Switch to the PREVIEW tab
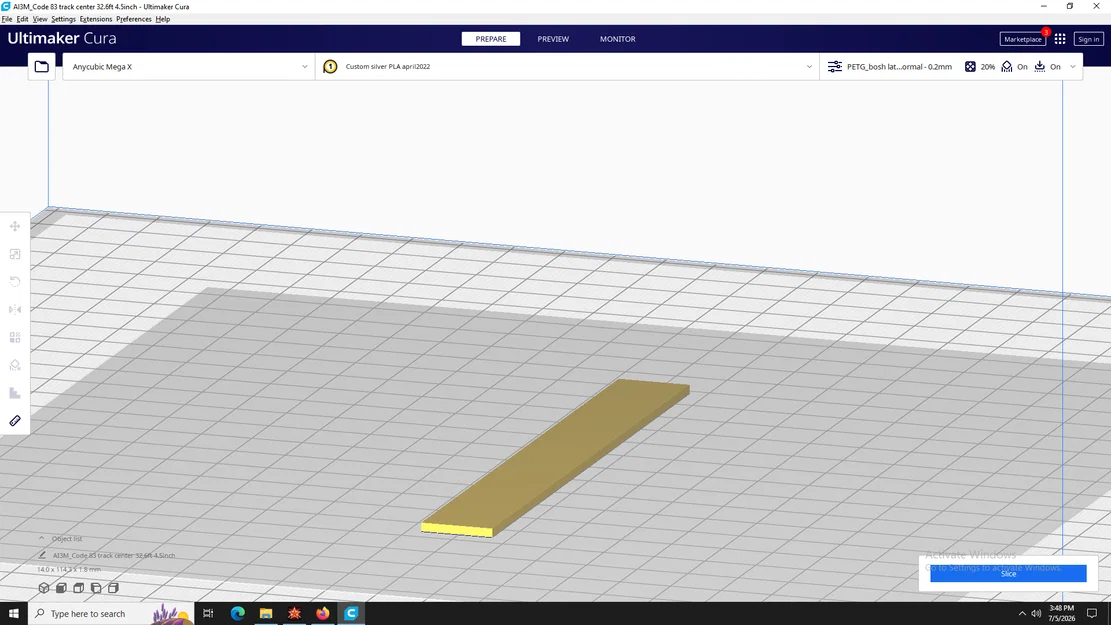The width and height of the screenshot is (1111, 625). point(553,39)
